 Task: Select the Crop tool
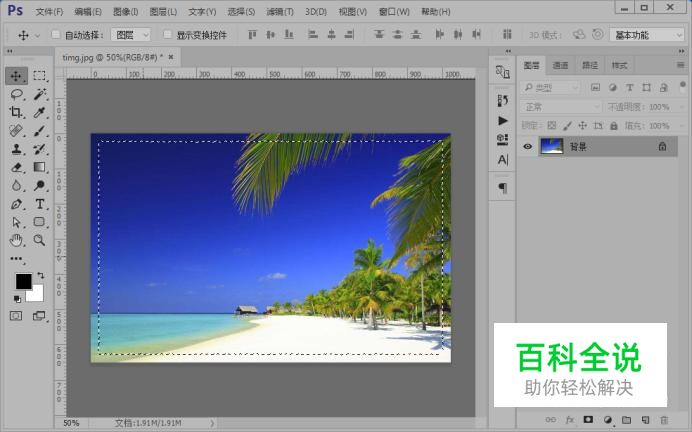coord(16,112)
